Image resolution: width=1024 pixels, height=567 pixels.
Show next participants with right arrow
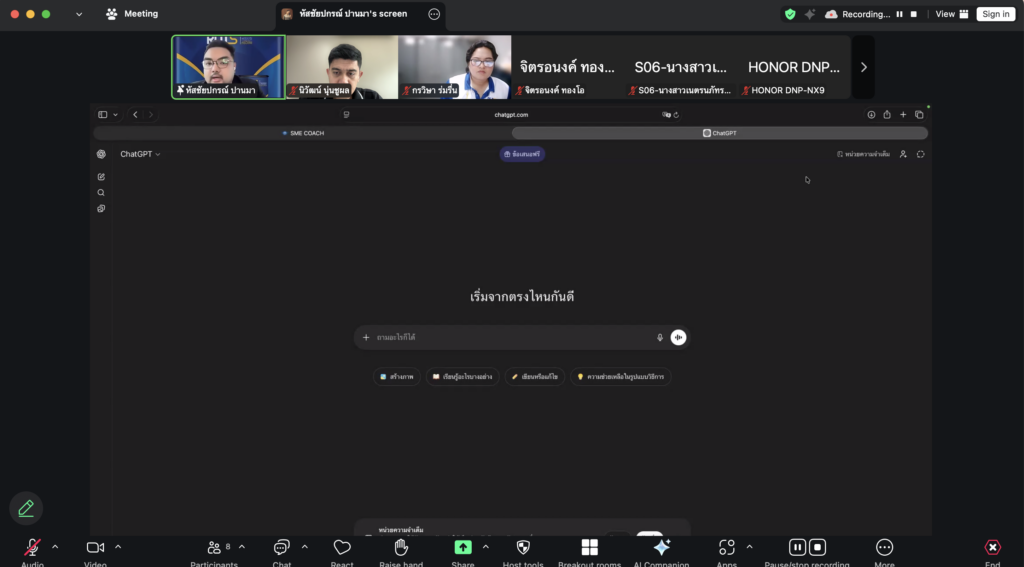(863, 67)
